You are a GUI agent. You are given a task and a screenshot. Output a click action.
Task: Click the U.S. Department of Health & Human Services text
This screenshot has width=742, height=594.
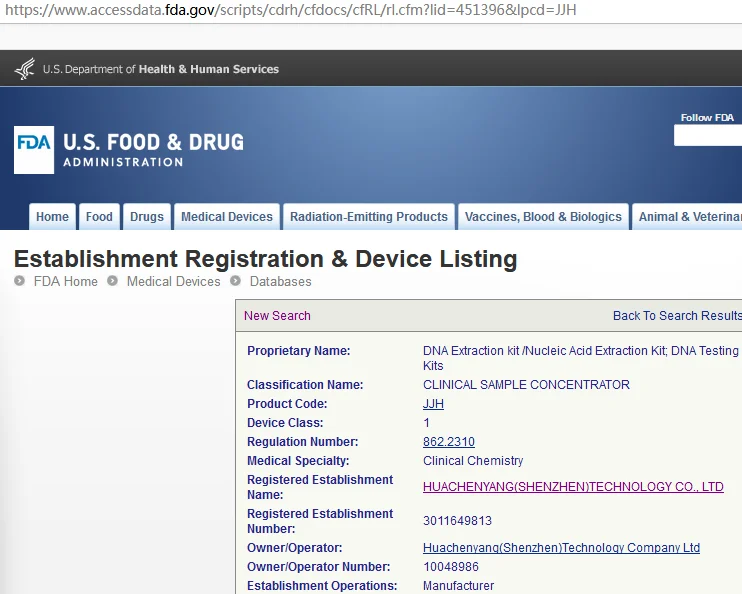(160, 69)
